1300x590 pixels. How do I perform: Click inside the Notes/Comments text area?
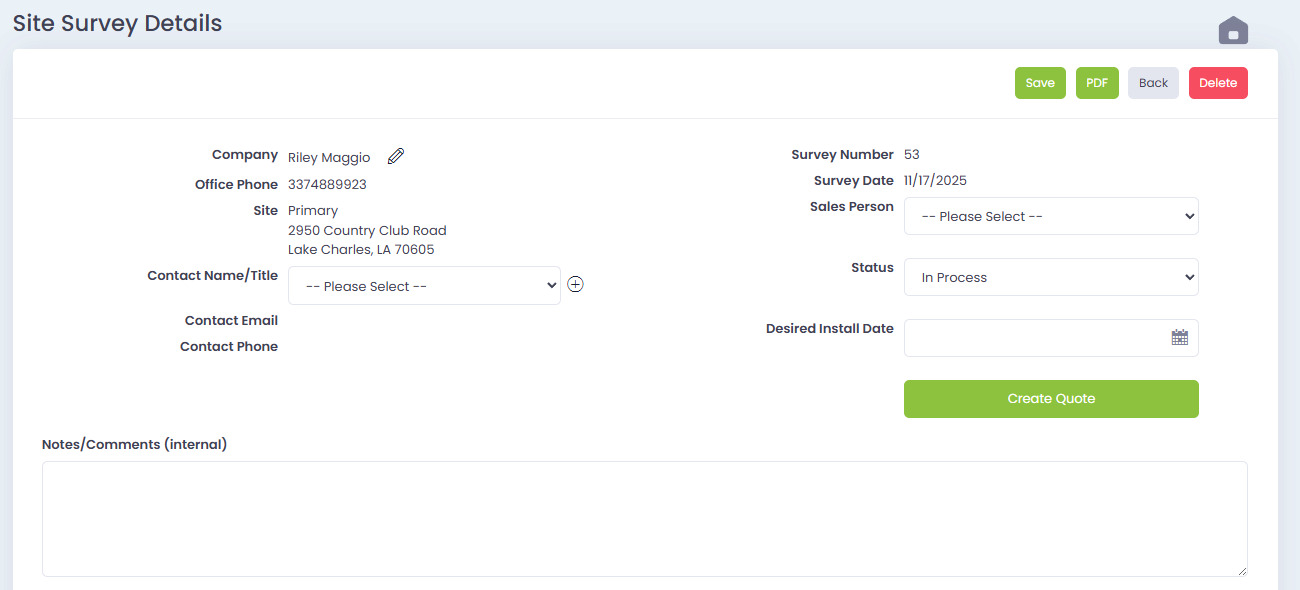point(644,518)
